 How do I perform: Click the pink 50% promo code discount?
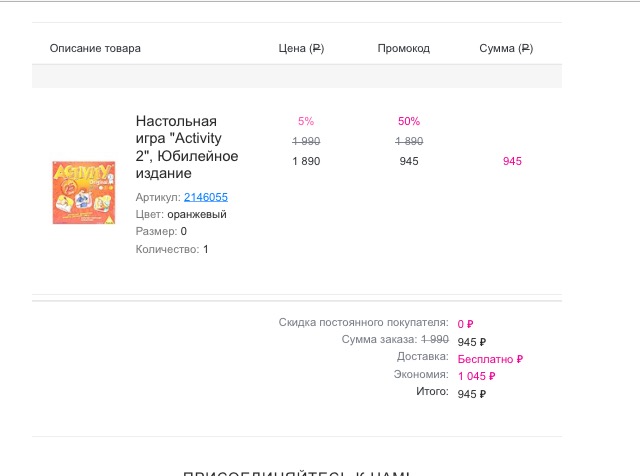[x=409, y=121]
